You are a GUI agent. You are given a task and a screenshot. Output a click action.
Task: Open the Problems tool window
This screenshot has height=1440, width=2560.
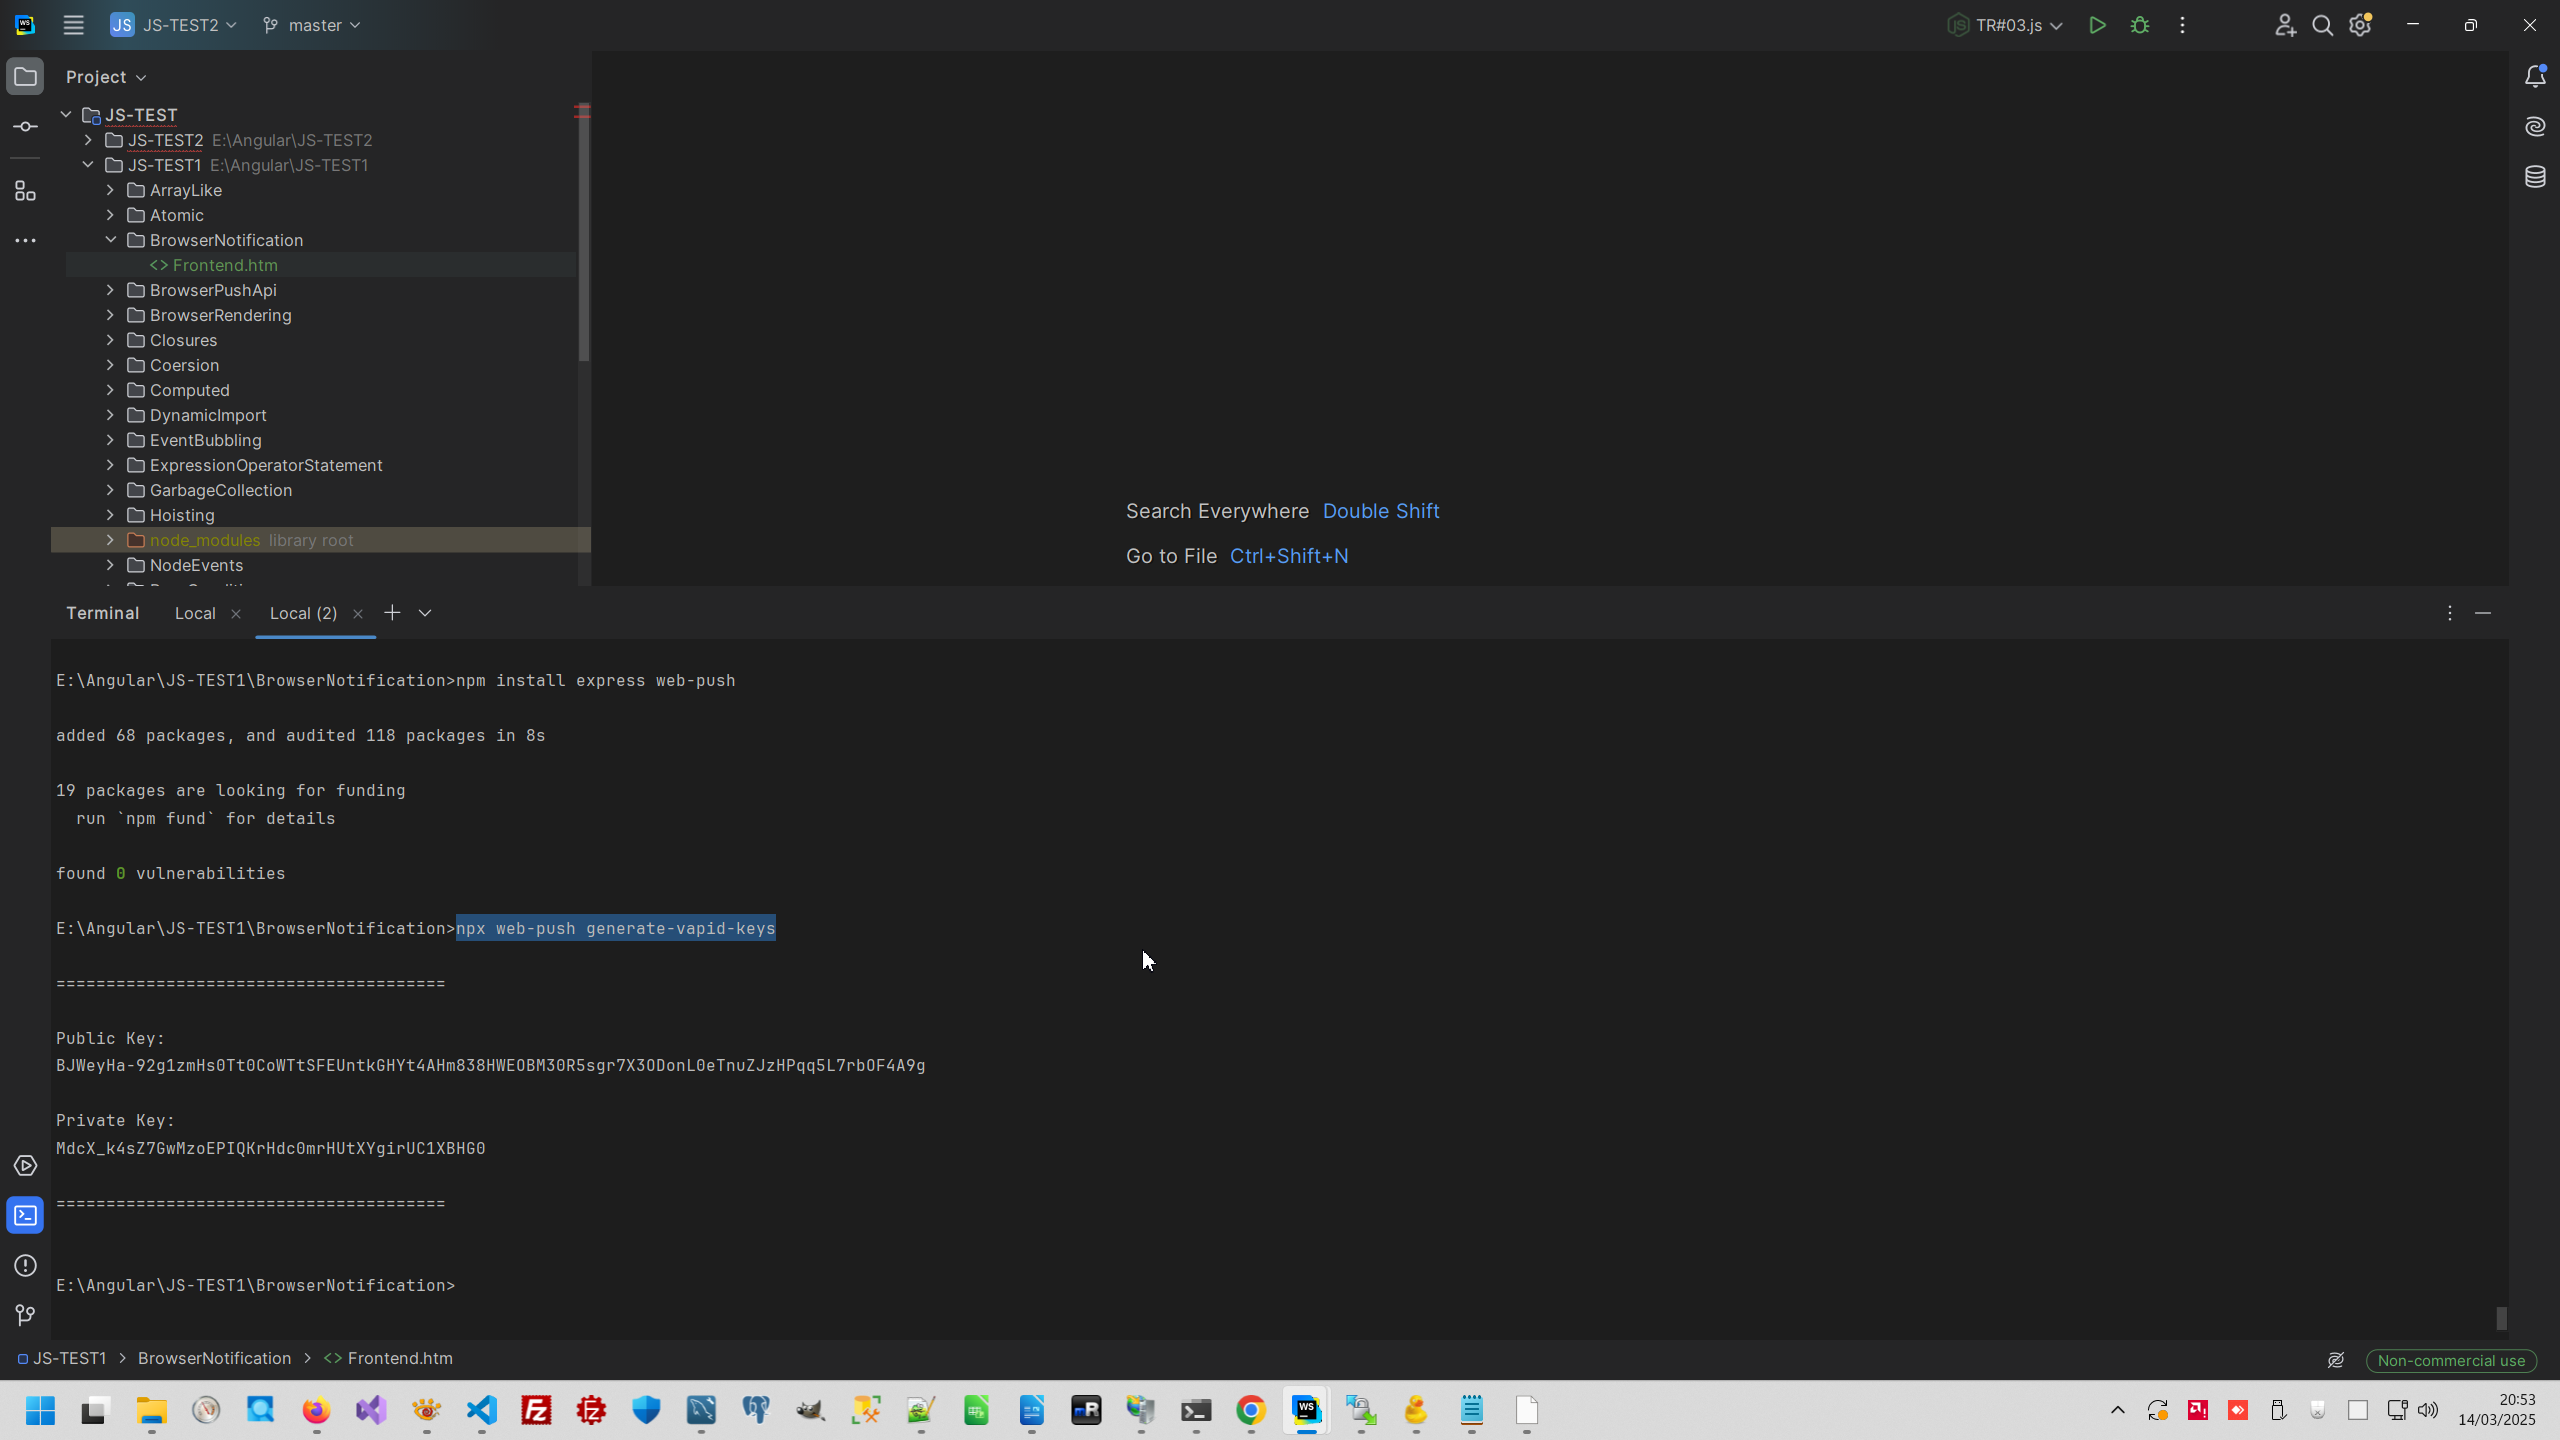point(26,1266)
